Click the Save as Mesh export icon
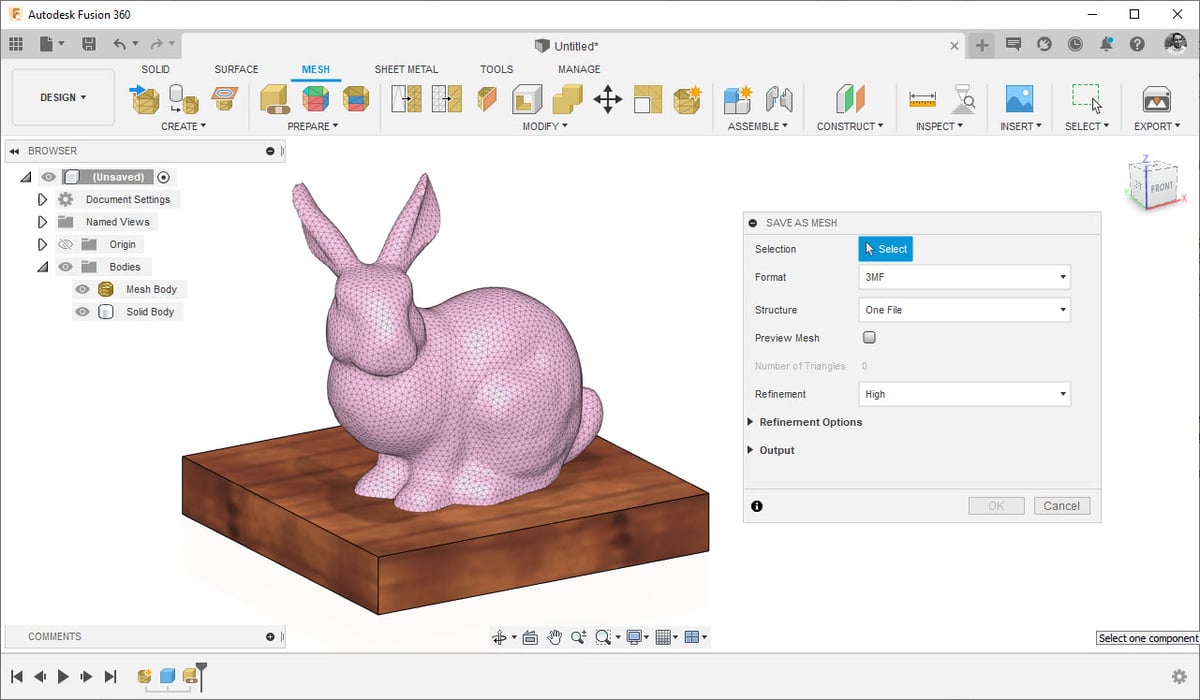Image resolution: width=1200 pixels, height=700 pixels. click(1157, 99)
